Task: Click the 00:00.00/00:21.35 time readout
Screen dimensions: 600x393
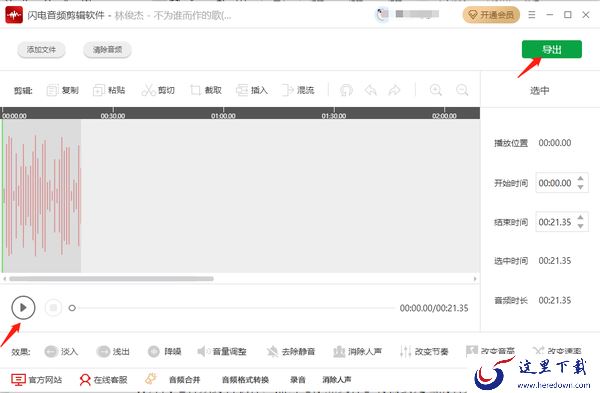Action: tap(434, 308)
